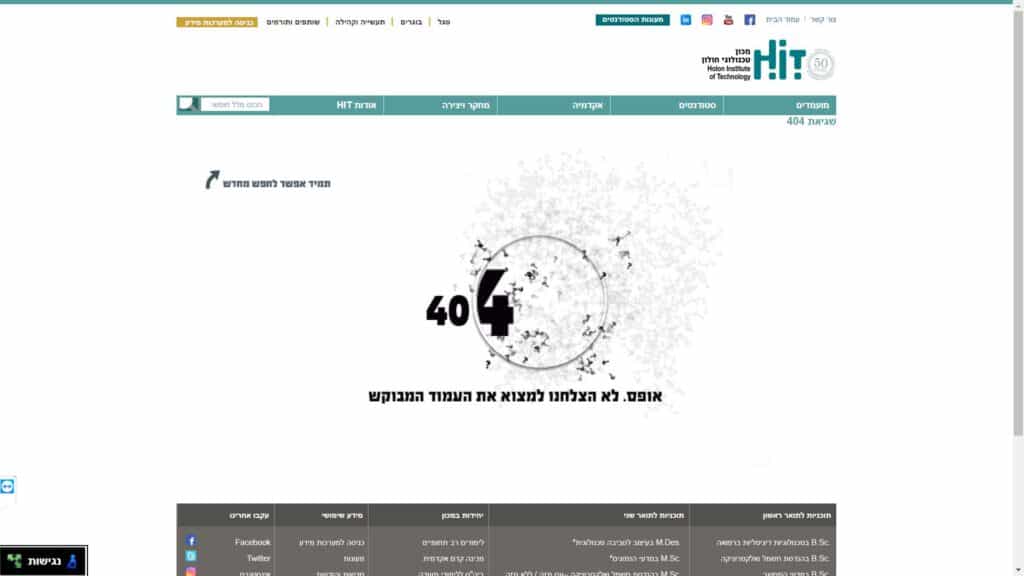
Task: Click the page vertical scrollbar thumb
Action: 1018,222
